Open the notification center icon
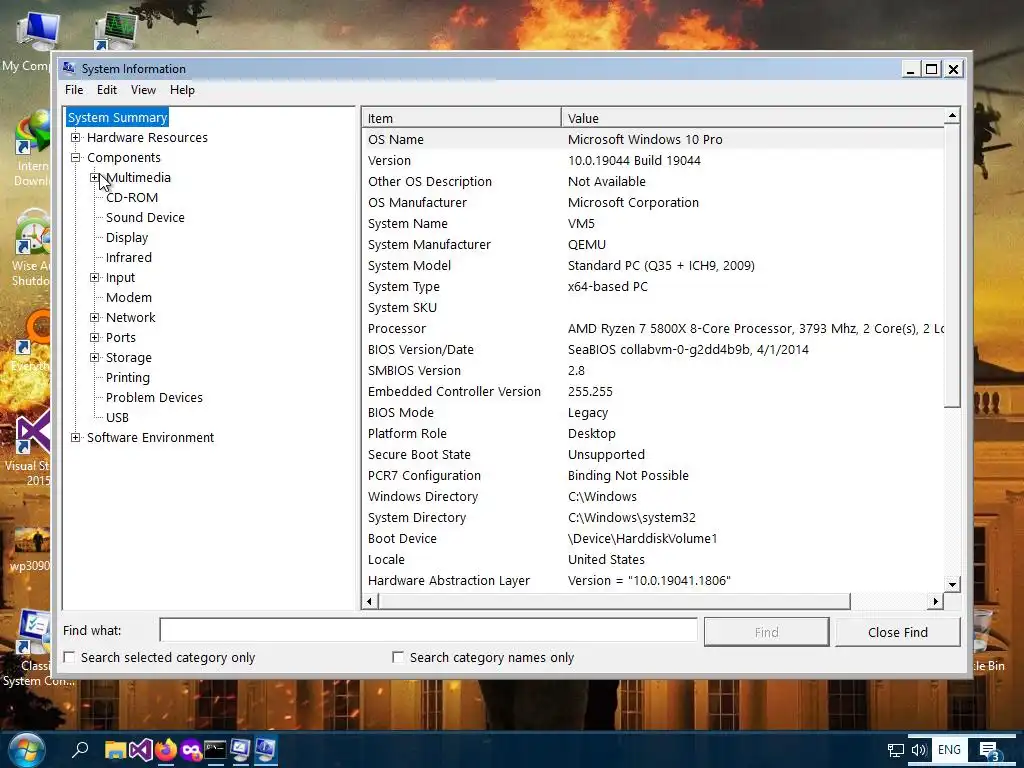 tap(989, 750)
